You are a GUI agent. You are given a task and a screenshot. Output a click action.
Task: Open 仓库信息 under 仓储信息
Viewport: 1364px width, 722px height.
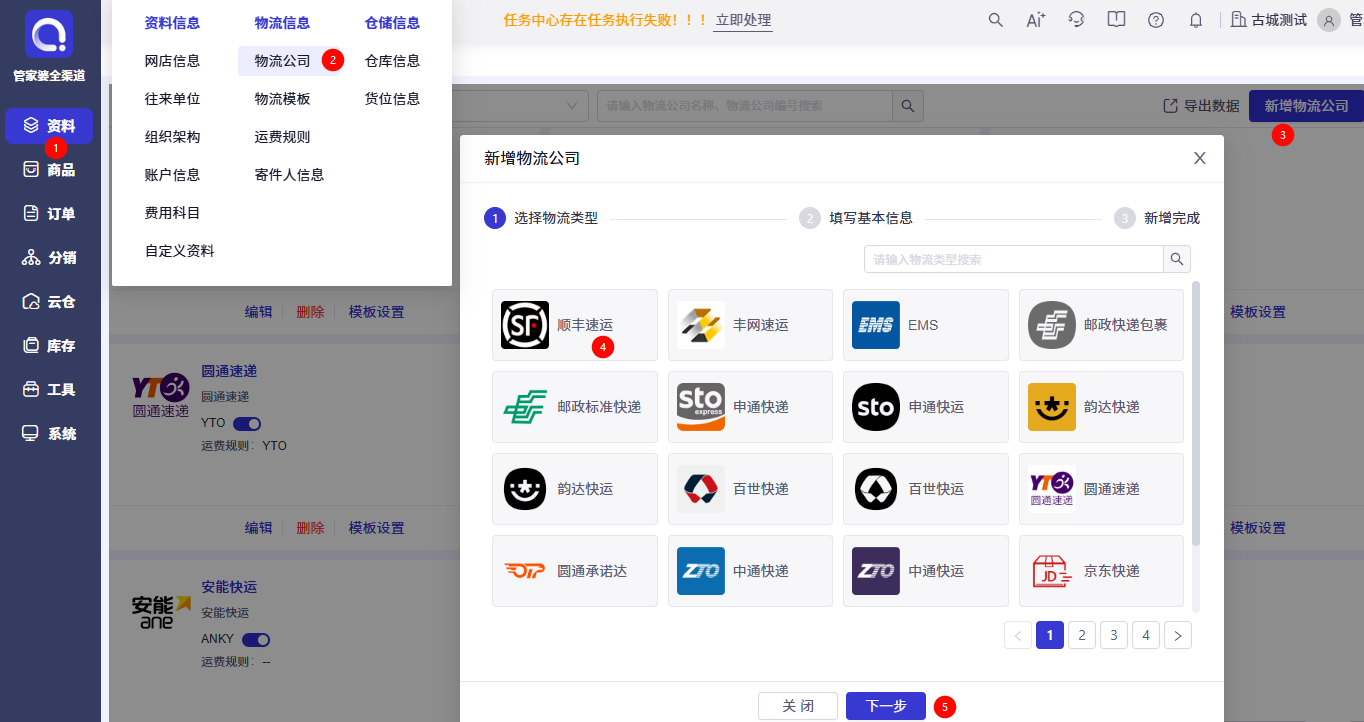tap(393, 61)
